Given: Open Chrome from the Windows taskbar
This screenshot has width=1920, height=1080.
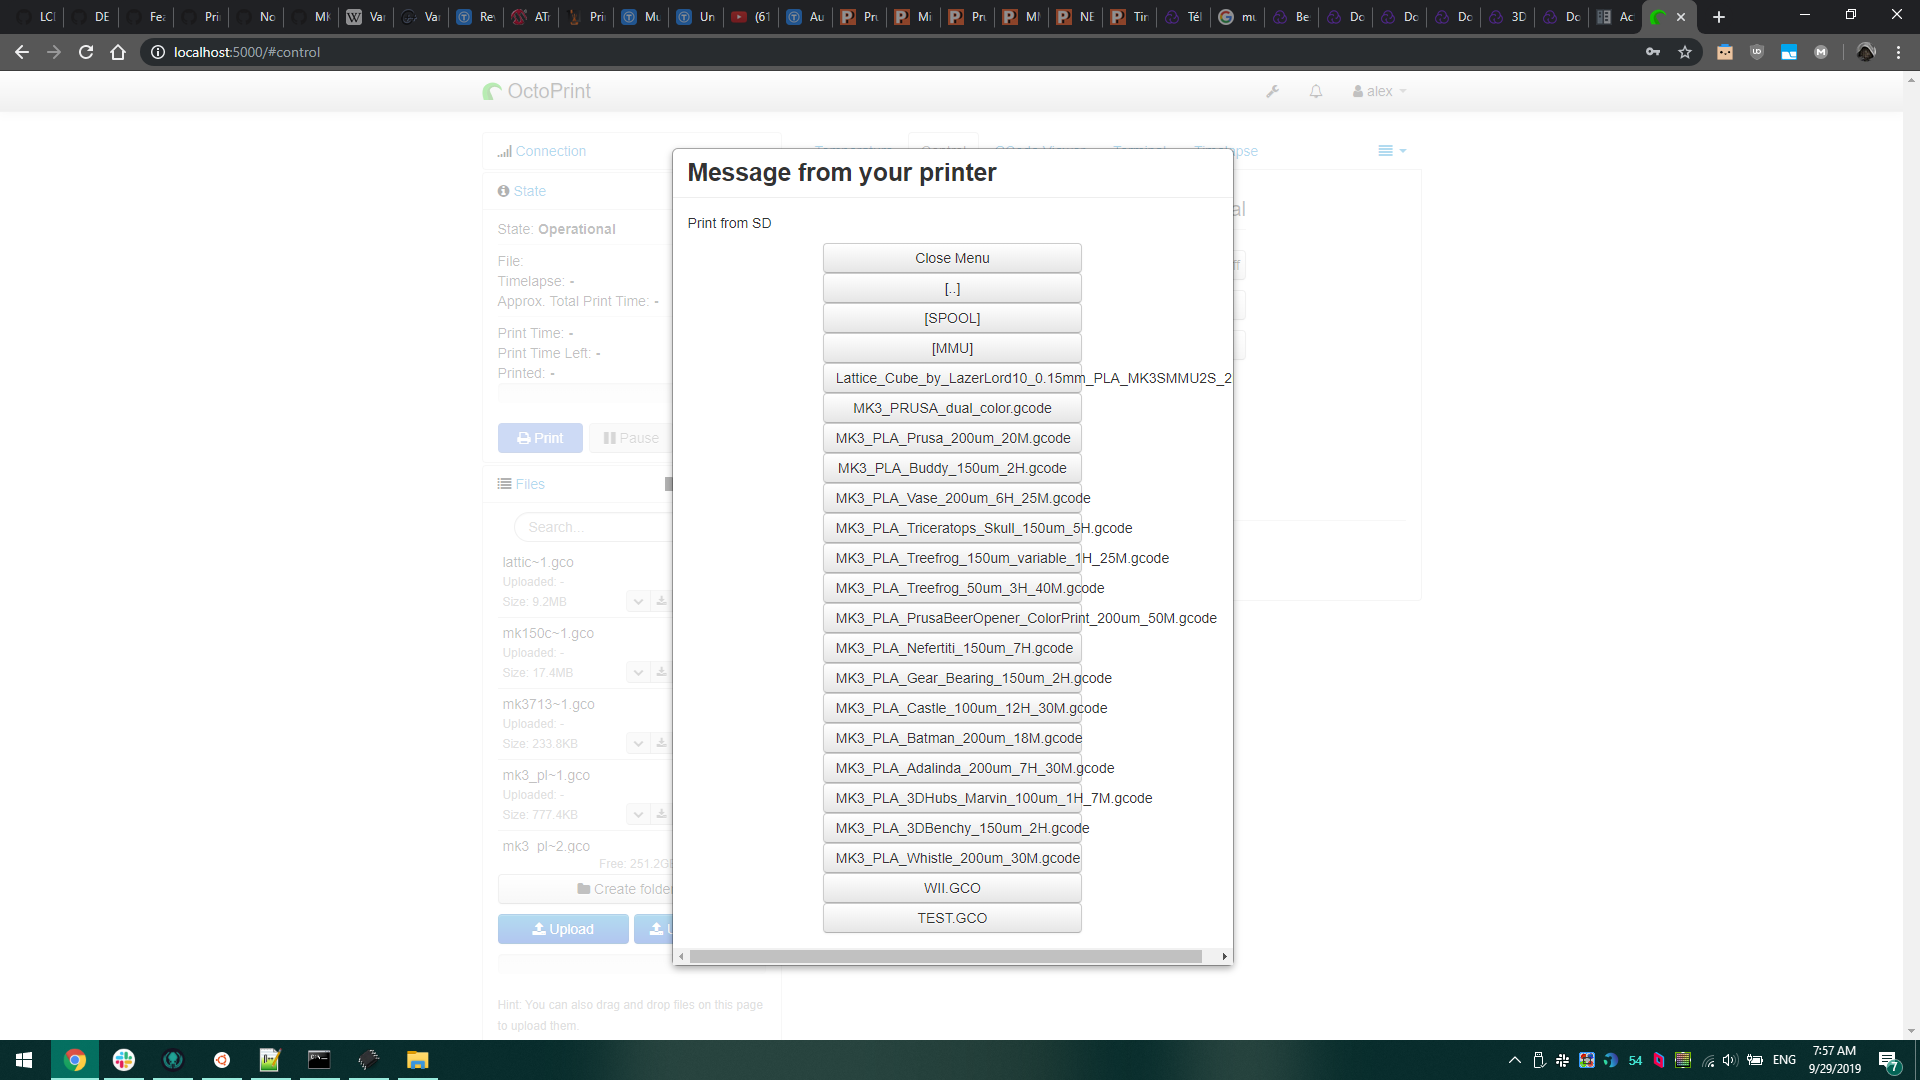Looking at the screenshot, I should [x=75, y=1060].
